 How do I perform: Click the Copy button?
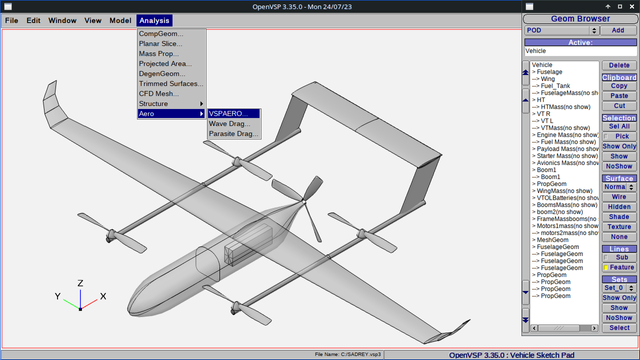(619, 86)
